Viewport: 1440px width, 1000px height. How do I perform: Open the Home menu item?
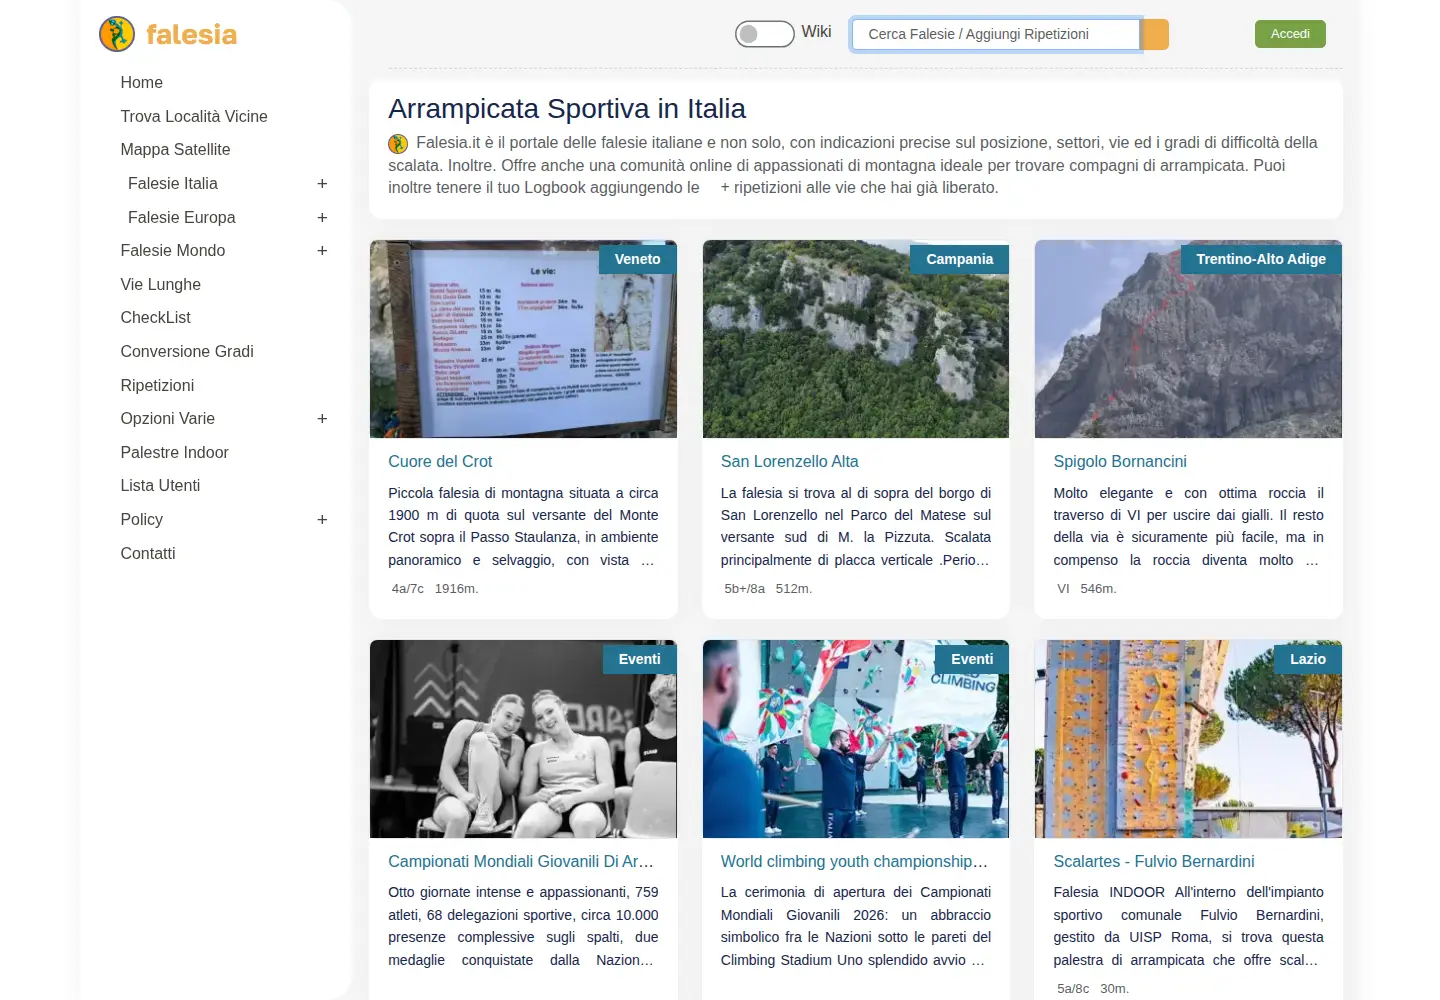(142, 83)
